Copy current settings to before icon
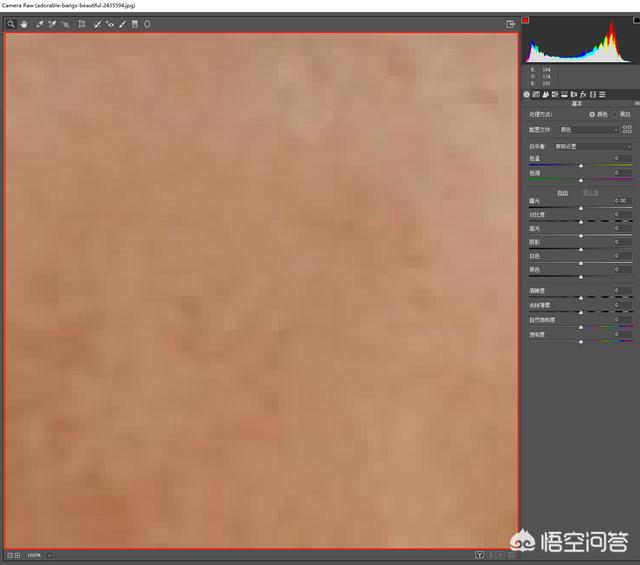The height and width of the screenshot is (565, 640). click(x=500, y=555)
